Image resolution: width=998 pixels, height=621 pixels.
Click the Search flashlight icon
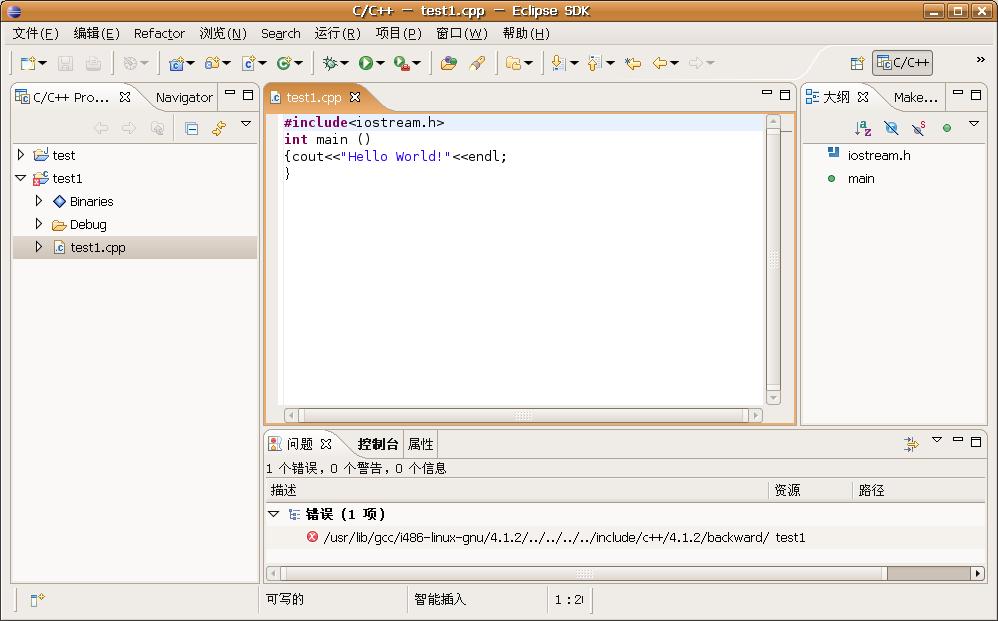477,63
